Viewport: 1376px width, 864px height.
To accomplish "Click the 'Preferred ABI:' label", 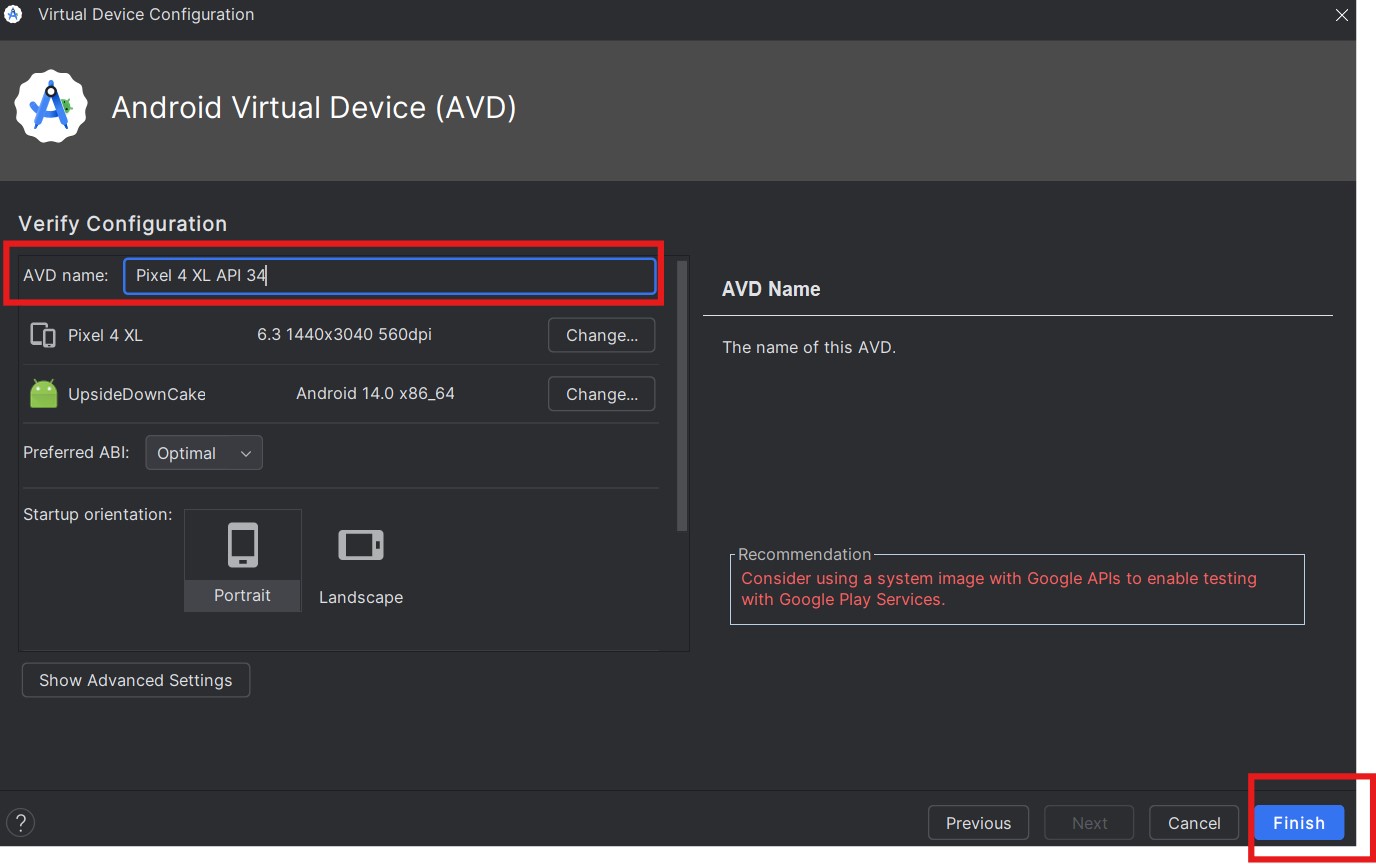I will tap(76, 452).
